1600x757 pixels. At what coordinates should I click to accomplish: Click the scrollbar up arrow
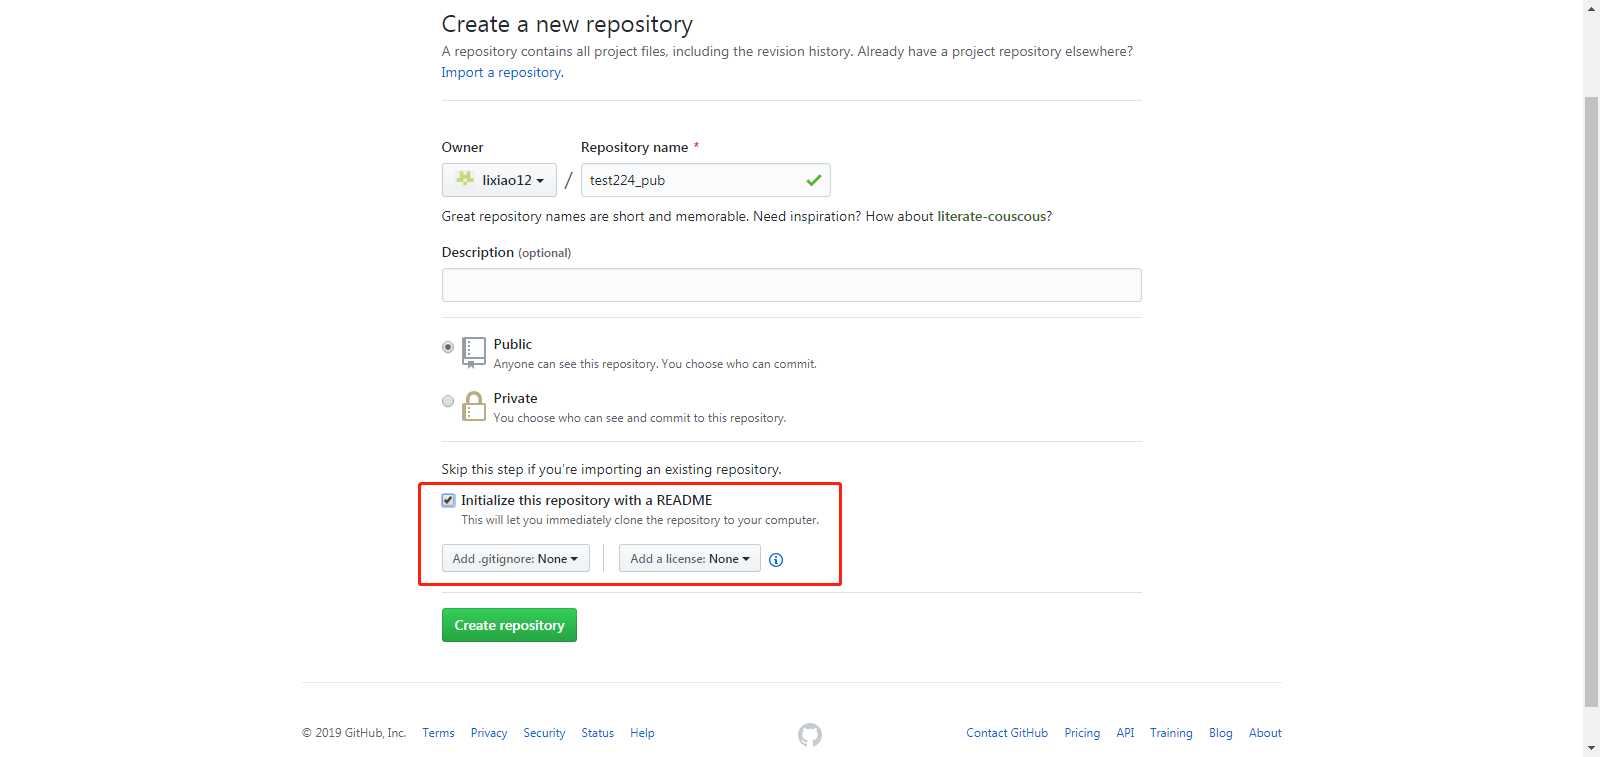pos(1591,7)
